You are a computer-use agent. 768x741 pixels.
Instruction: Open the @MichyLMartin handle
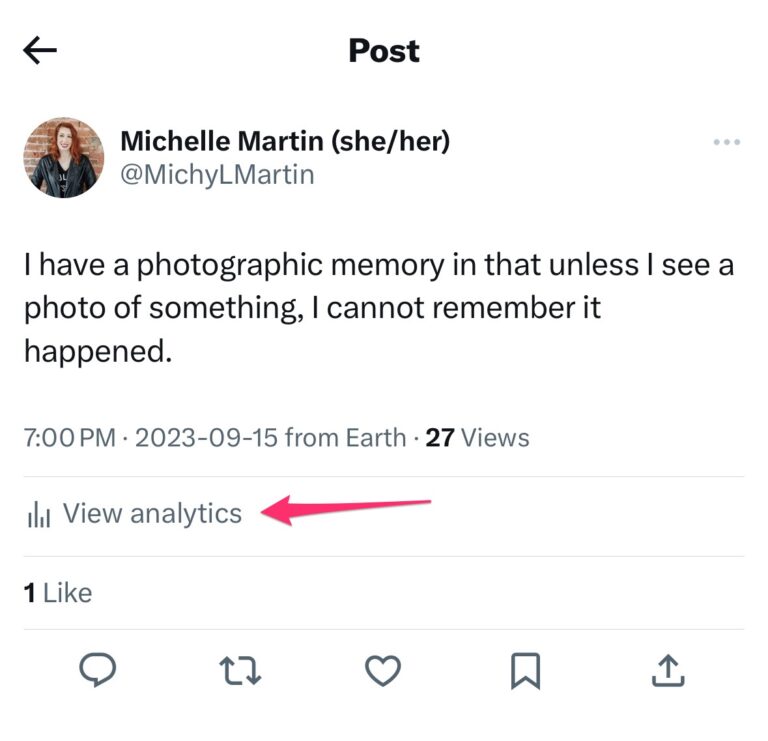click(217, 175)
